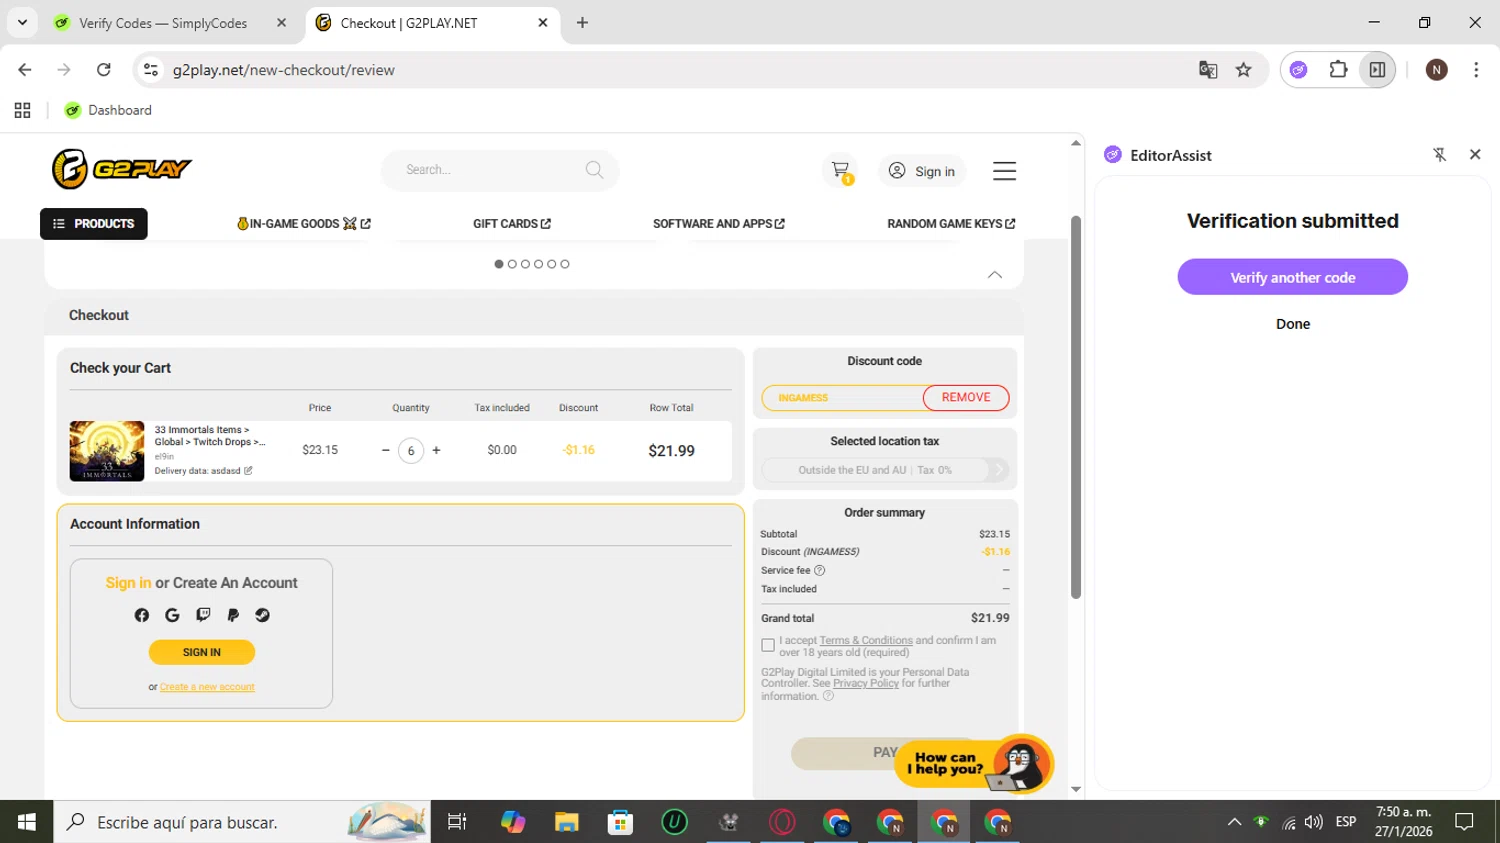This screenshot has width=1500, height=843.
Task: Open the apps grid in bookmarks bar
Action: click(x=22, y=110)
